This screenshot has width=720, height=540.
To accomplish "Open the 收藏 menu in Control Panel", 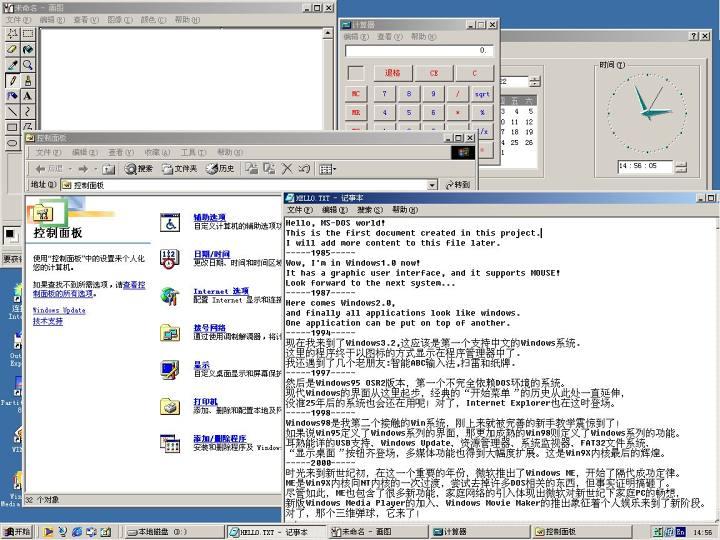I will [157, 152].
